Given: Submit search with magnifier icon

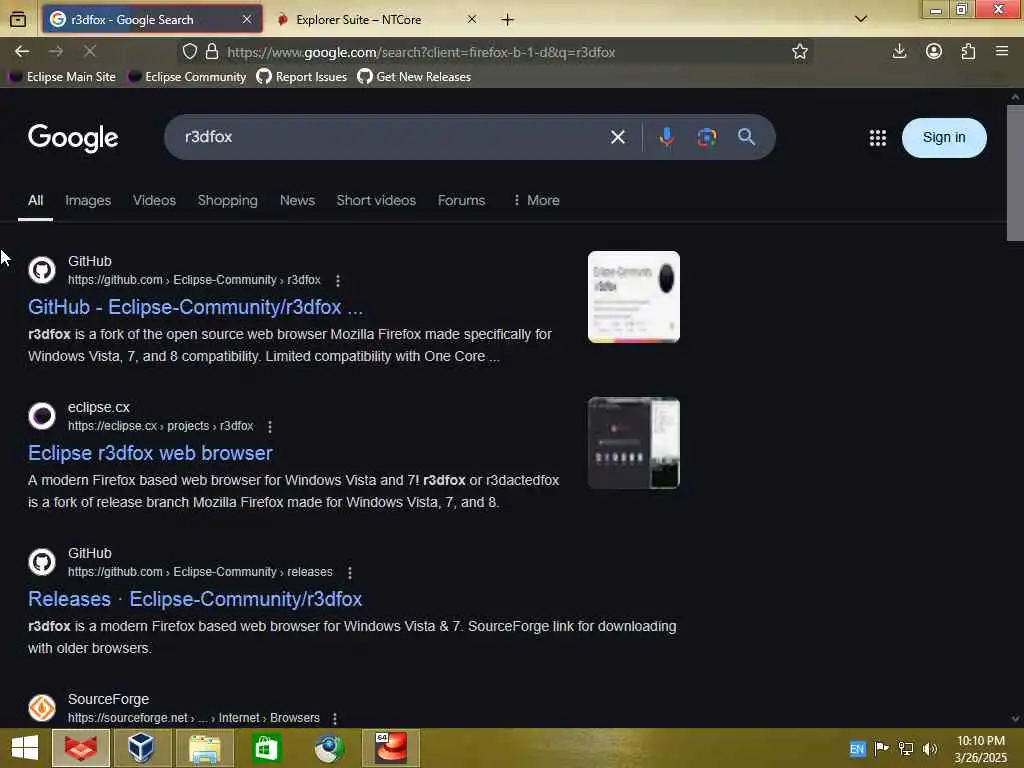Looking at the screenshot, I should click(746, 136).
